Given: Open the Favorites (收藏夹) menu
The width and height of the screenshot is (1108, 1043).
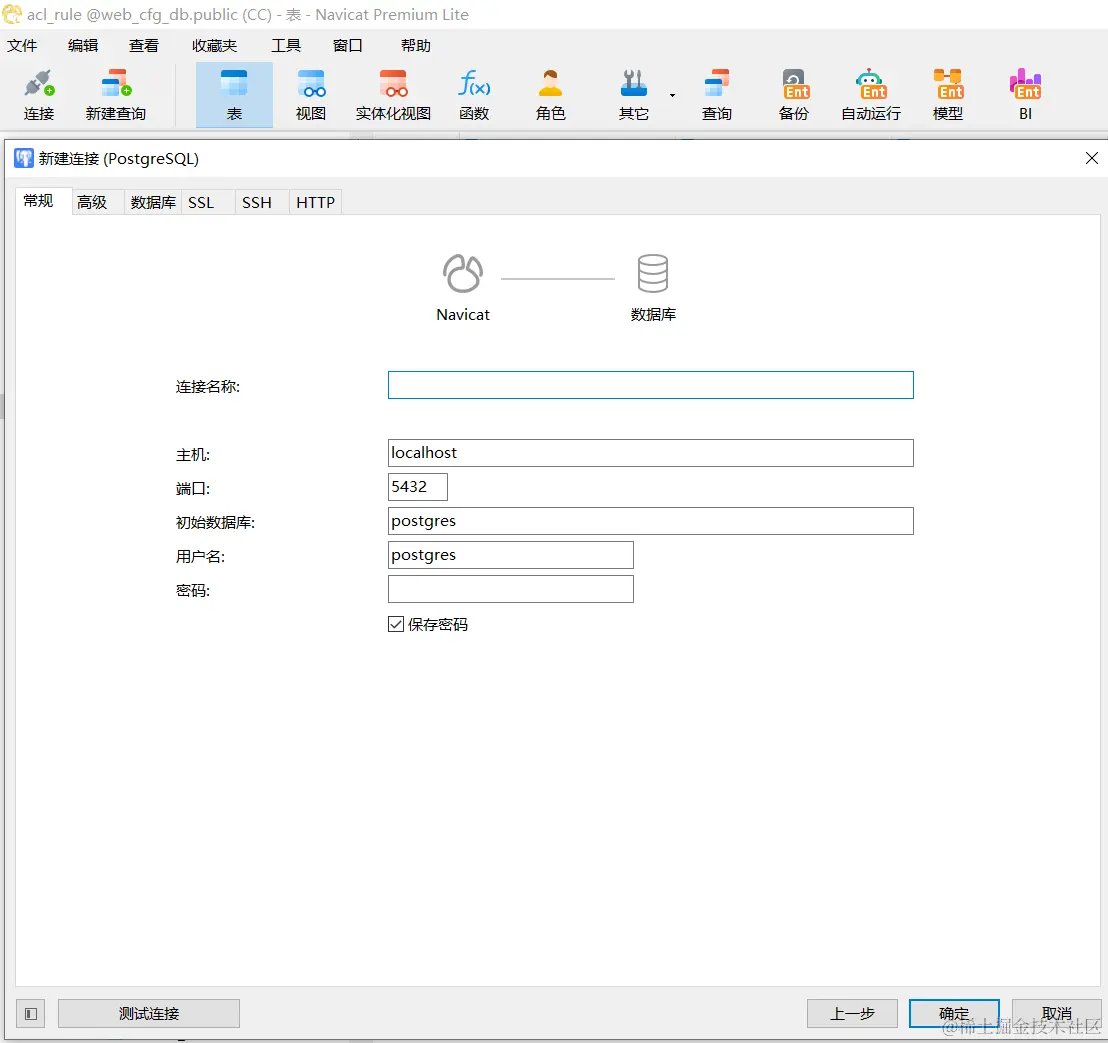Looking at the screenshot, I should coord(214,46).
